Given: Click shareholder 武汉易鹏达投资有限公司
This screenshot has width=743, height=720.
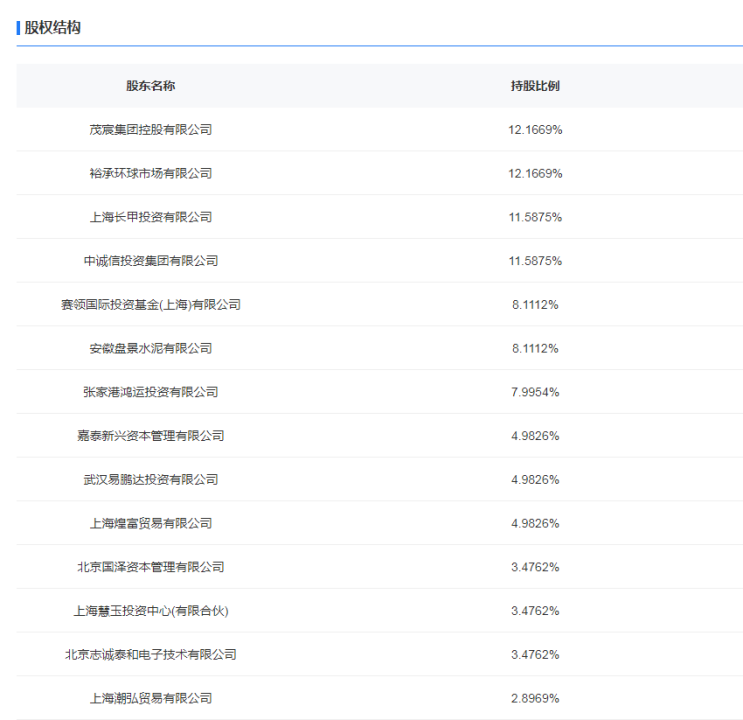Looking at the screenshot, I should (x=151, y=480).
